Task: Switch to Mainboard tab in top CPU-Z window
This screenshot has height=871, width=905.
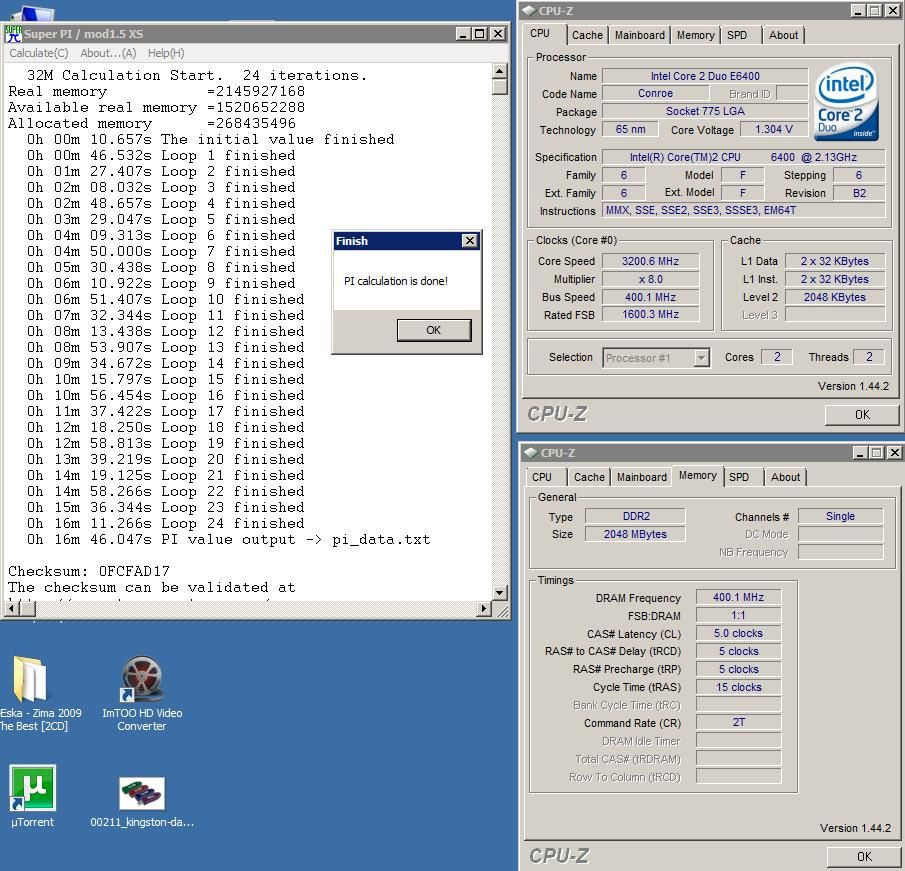Action: [x=640, y=35]
